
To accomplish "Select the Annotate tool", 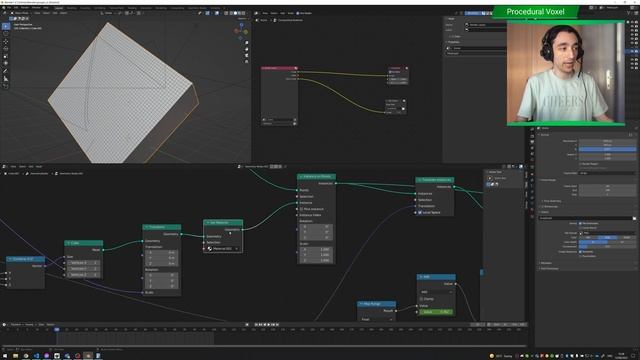I will point(6,71).
